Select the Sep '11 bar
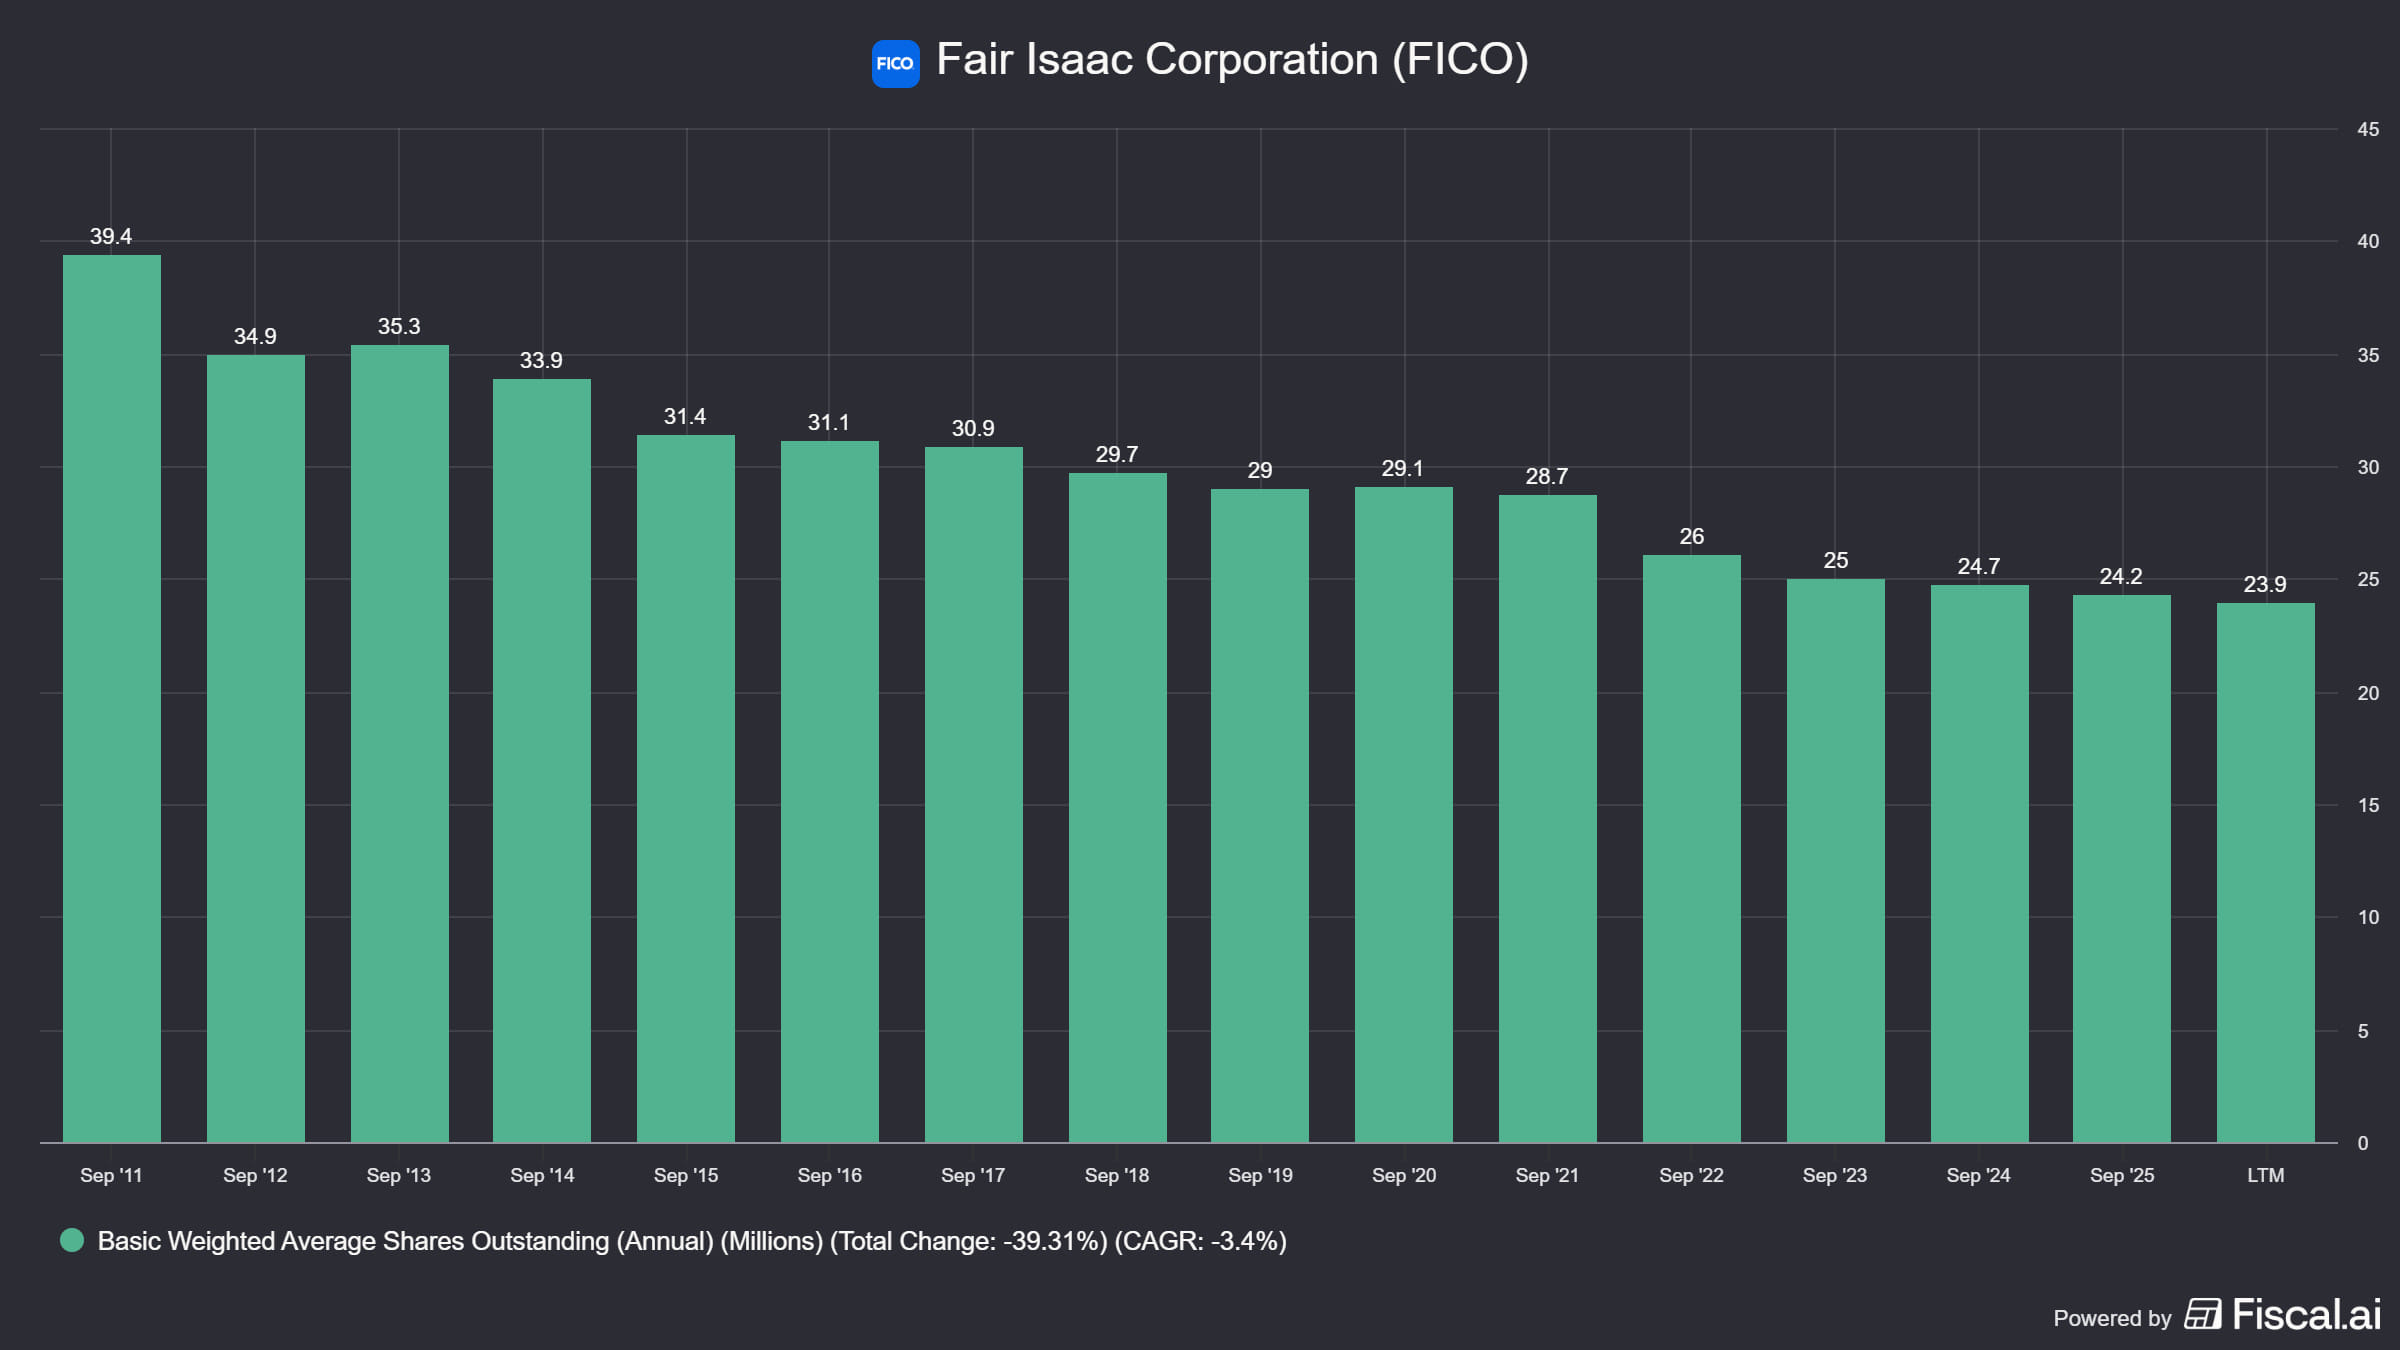 click(x=112, y=698)
